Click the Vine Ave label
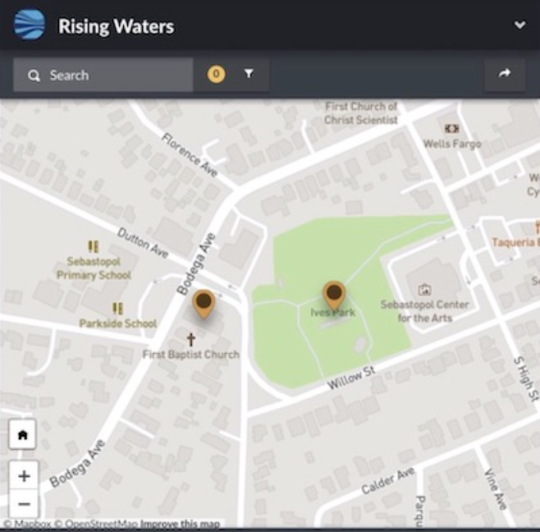Viewport: 540px width, 532px height. pos(496,489)
